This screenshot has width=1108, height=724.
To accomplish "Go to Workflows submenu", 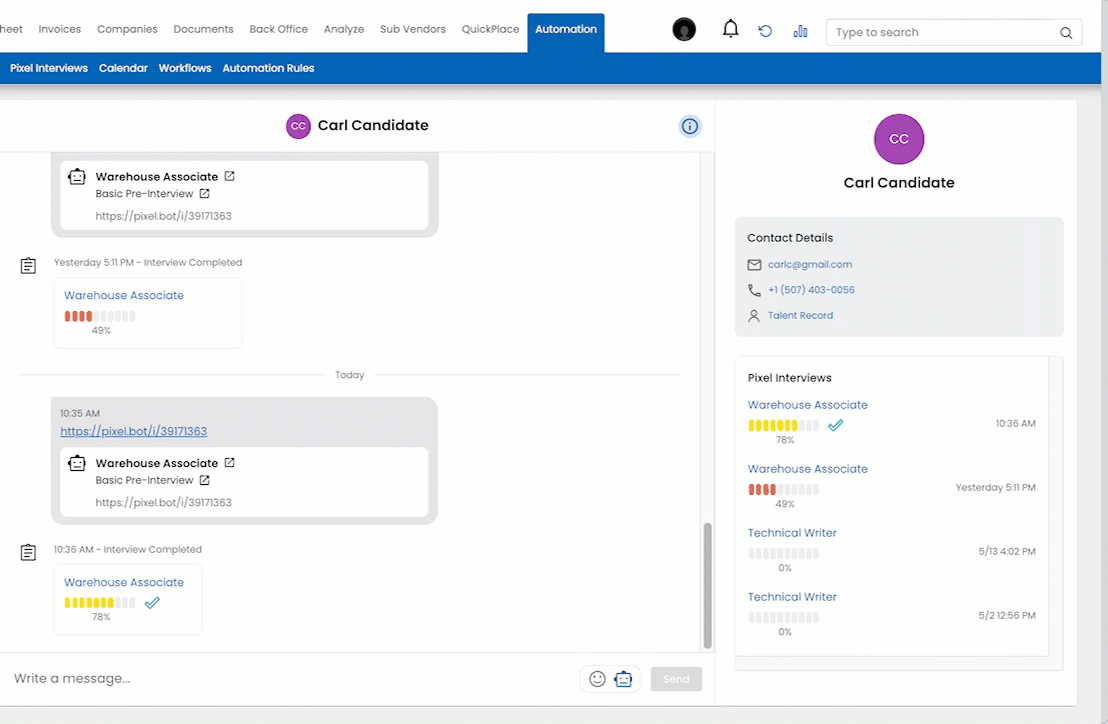I will [x=185, y=69].
